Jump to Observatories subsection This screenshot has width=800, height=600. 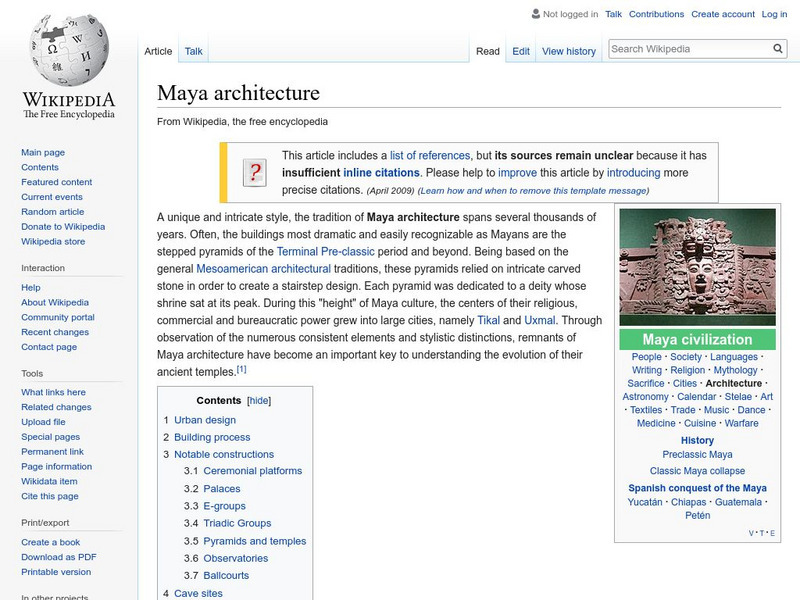coord(235,558)
